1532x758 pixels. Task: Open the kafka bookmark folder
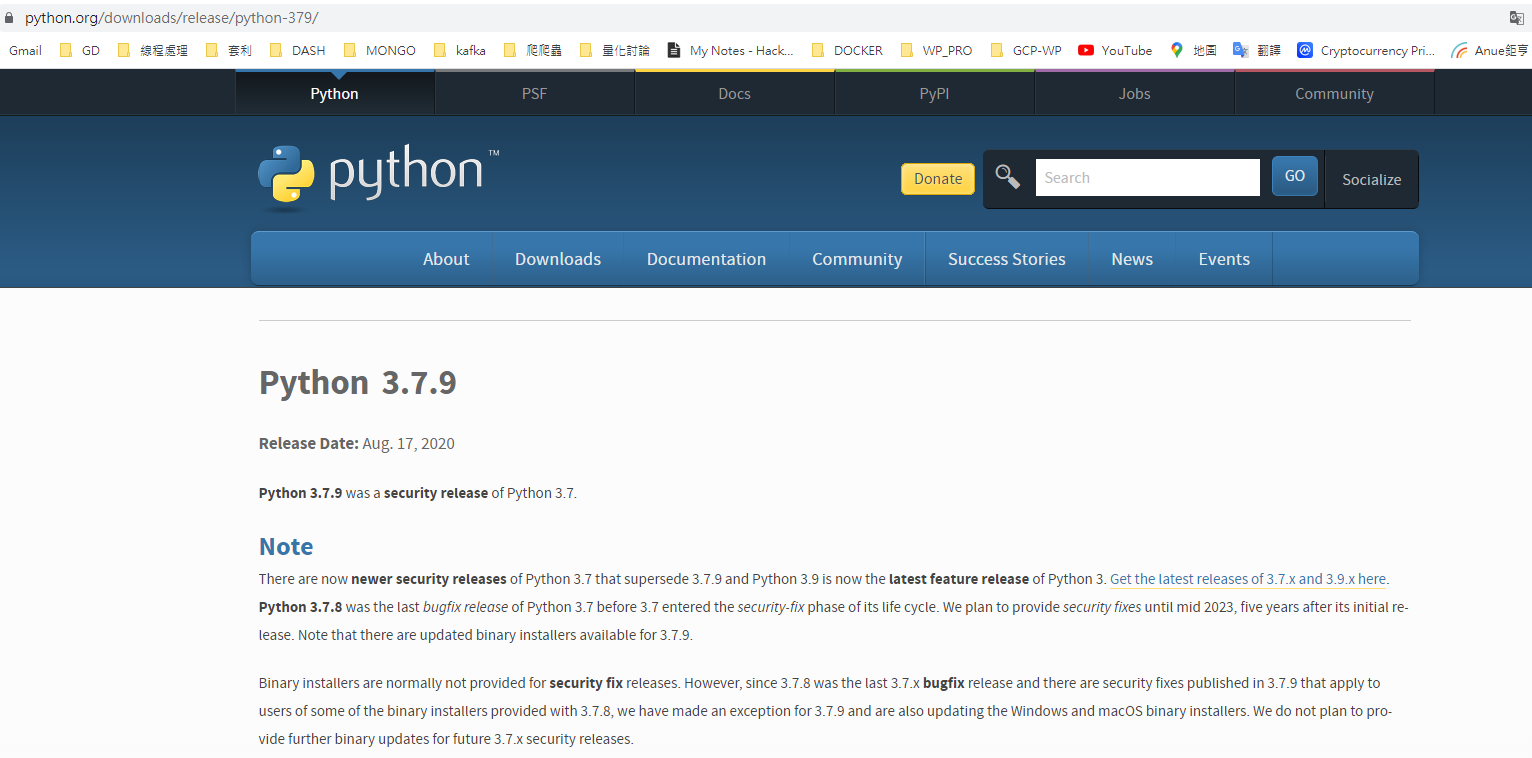tap(460, 50)
